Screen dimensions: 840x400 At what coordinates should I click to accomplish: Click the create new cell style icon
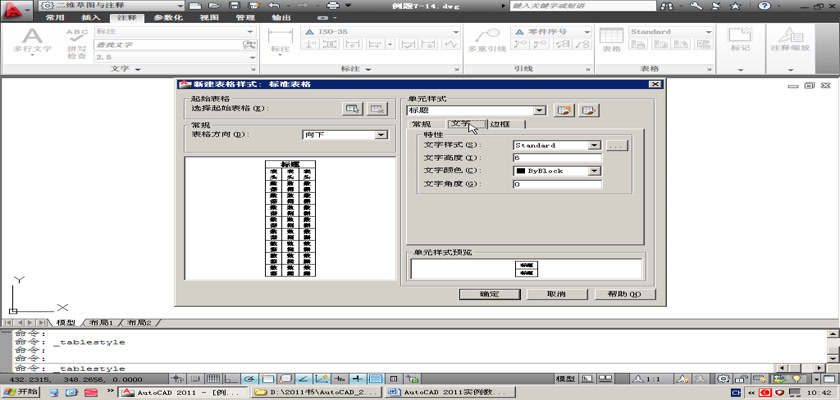pos(564,110)
